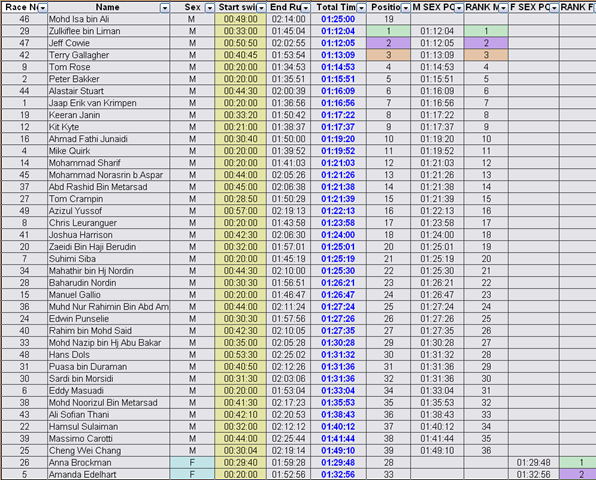Click the blue F cell for Anna Brockman
The height and width of the screenshot is (480, 596).
coord(192,463)
